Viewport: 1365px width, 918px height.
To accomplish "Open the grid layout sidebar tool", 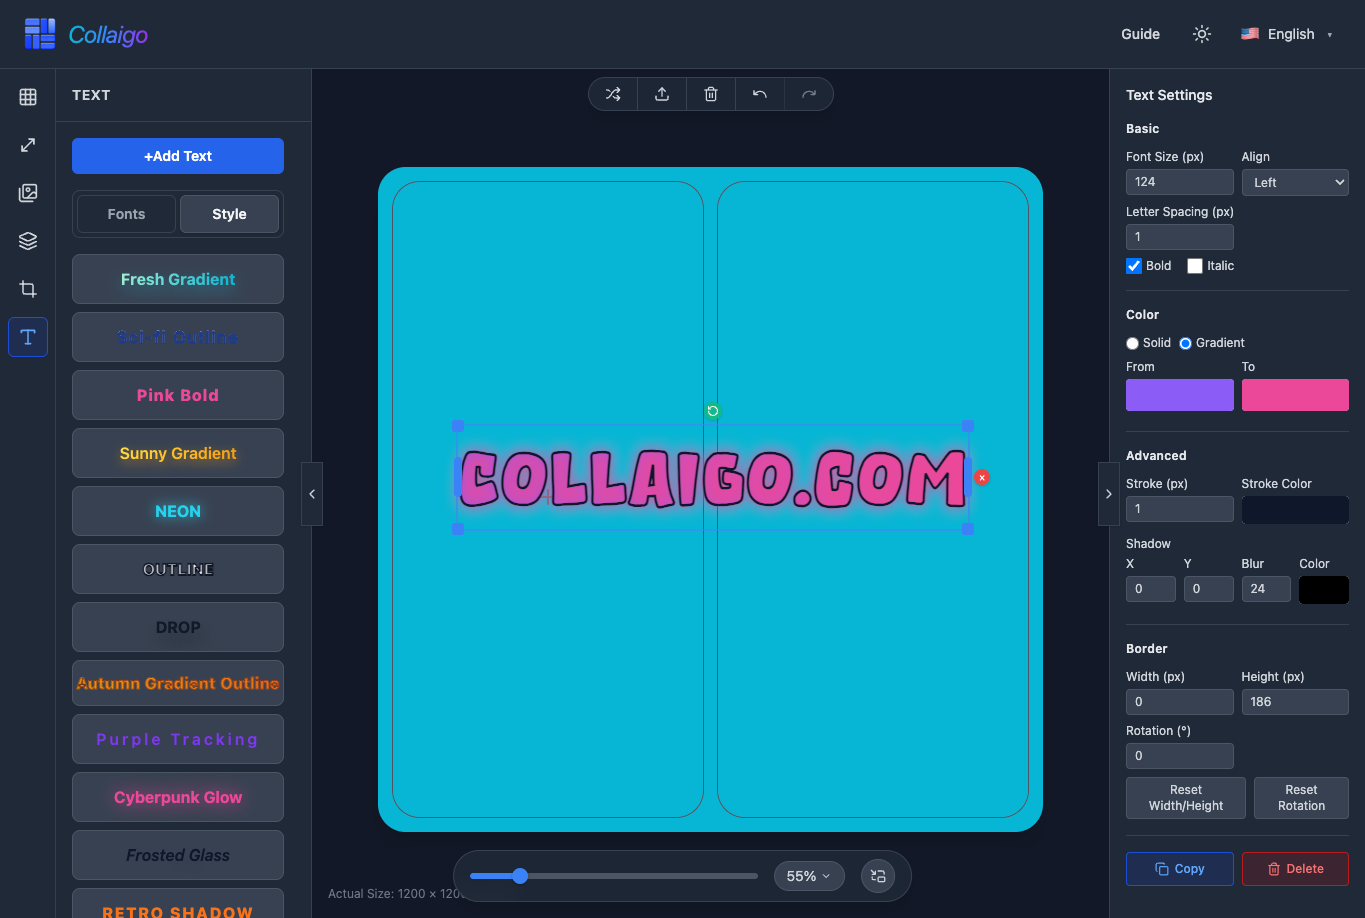I will [x=28, y=97].
